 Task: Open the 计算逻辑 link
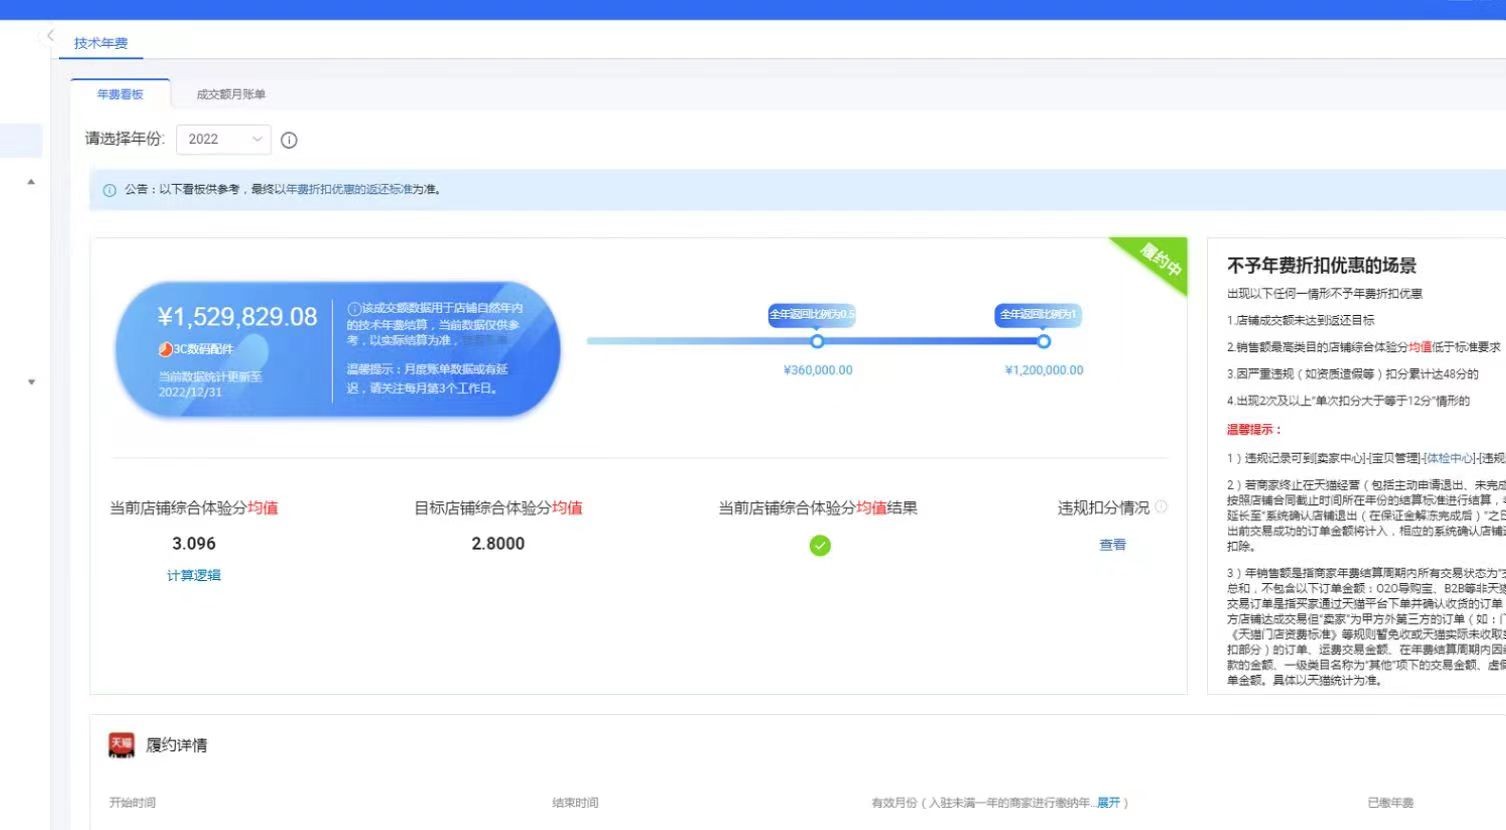[194, 575]
